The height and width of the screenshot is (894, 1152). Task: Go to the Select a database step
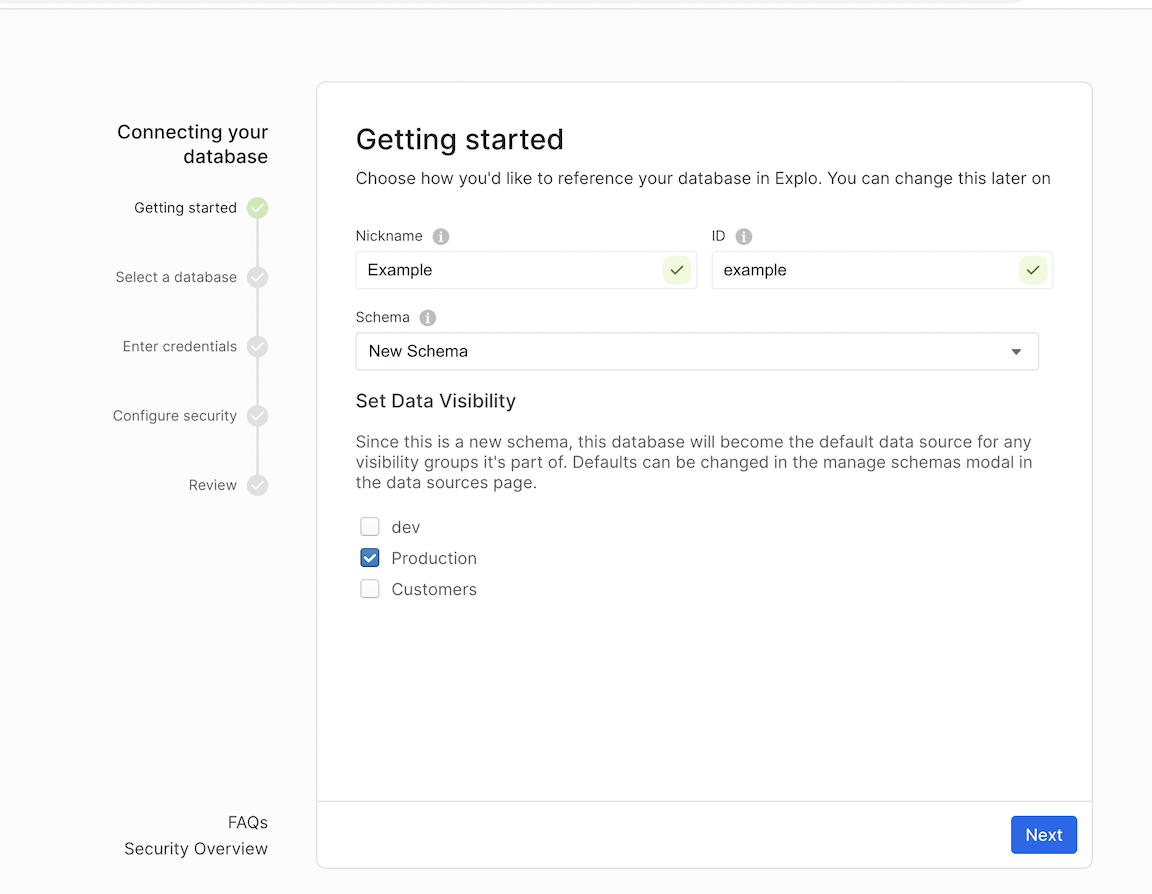tap(257, 277)
